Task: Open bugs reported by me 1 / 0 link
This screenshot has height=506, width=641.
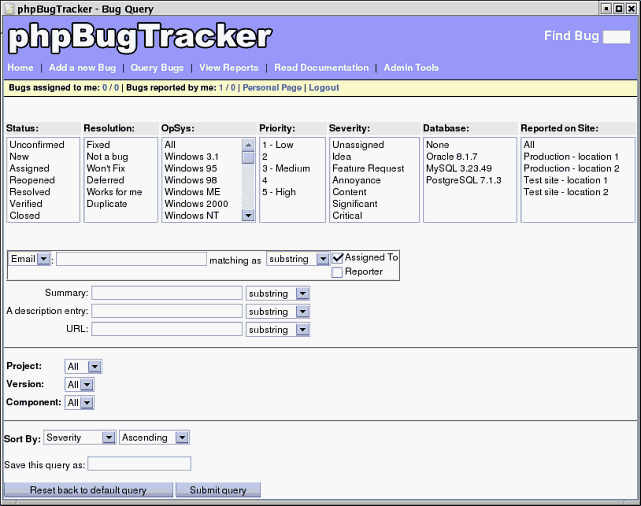Action: pyautogui.click(x=227, y=88)
